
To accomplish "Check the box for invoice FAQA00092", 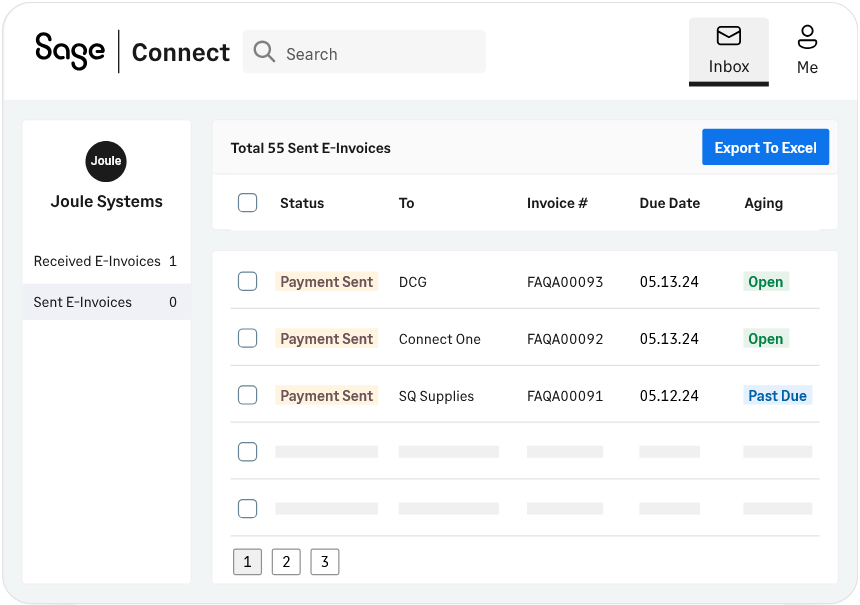I will [x=247, y=338].
